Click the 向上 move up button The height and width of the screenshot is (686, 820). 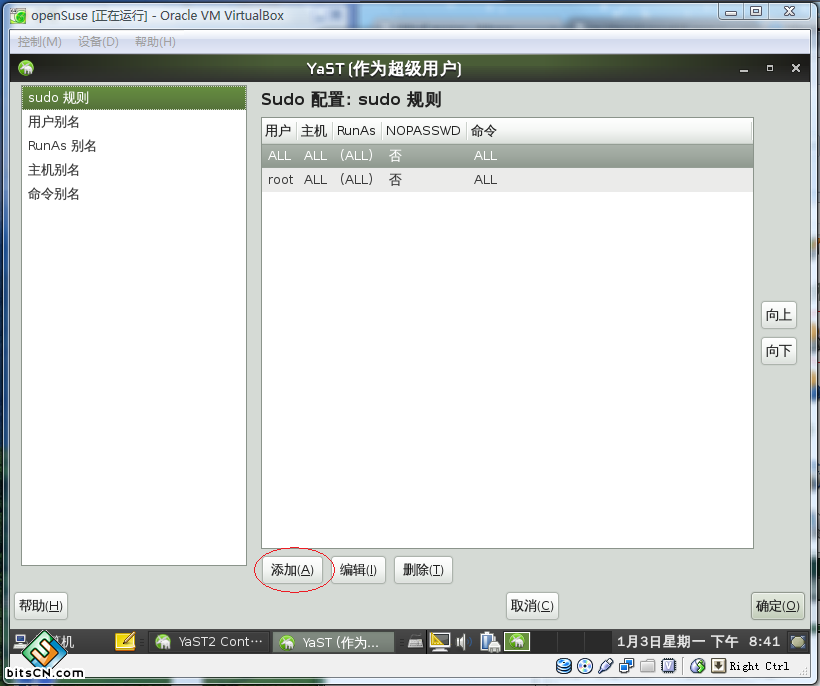pos(779,315)
